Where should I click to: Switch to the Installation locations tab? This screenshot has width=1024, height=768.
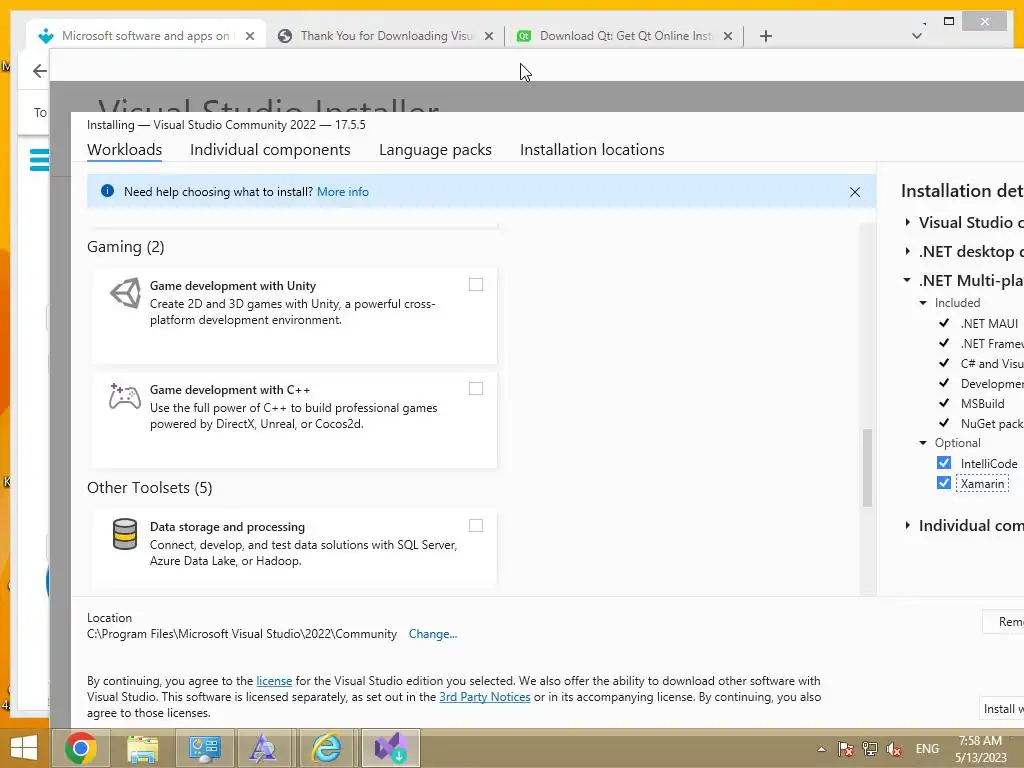(x=592, y=150)
